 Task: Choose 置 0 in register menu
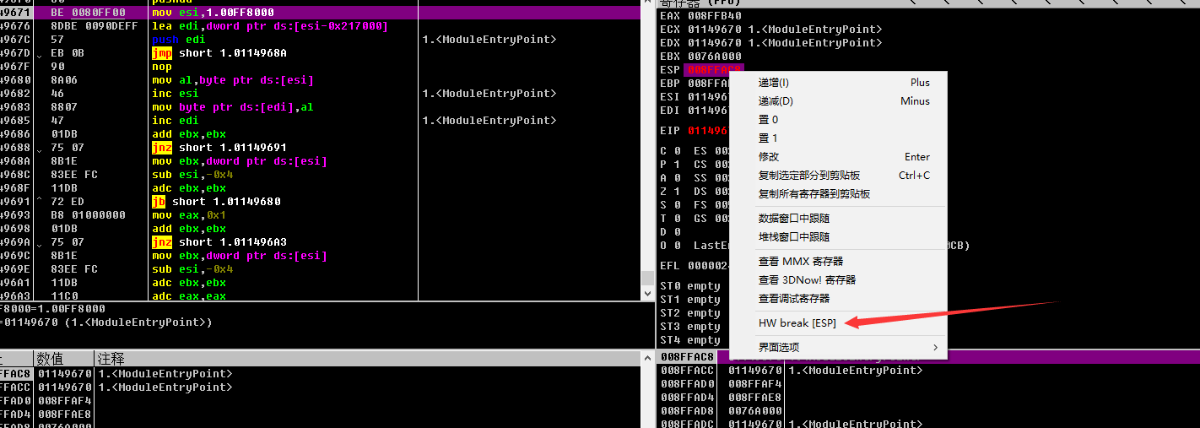(x=838, y=119)
